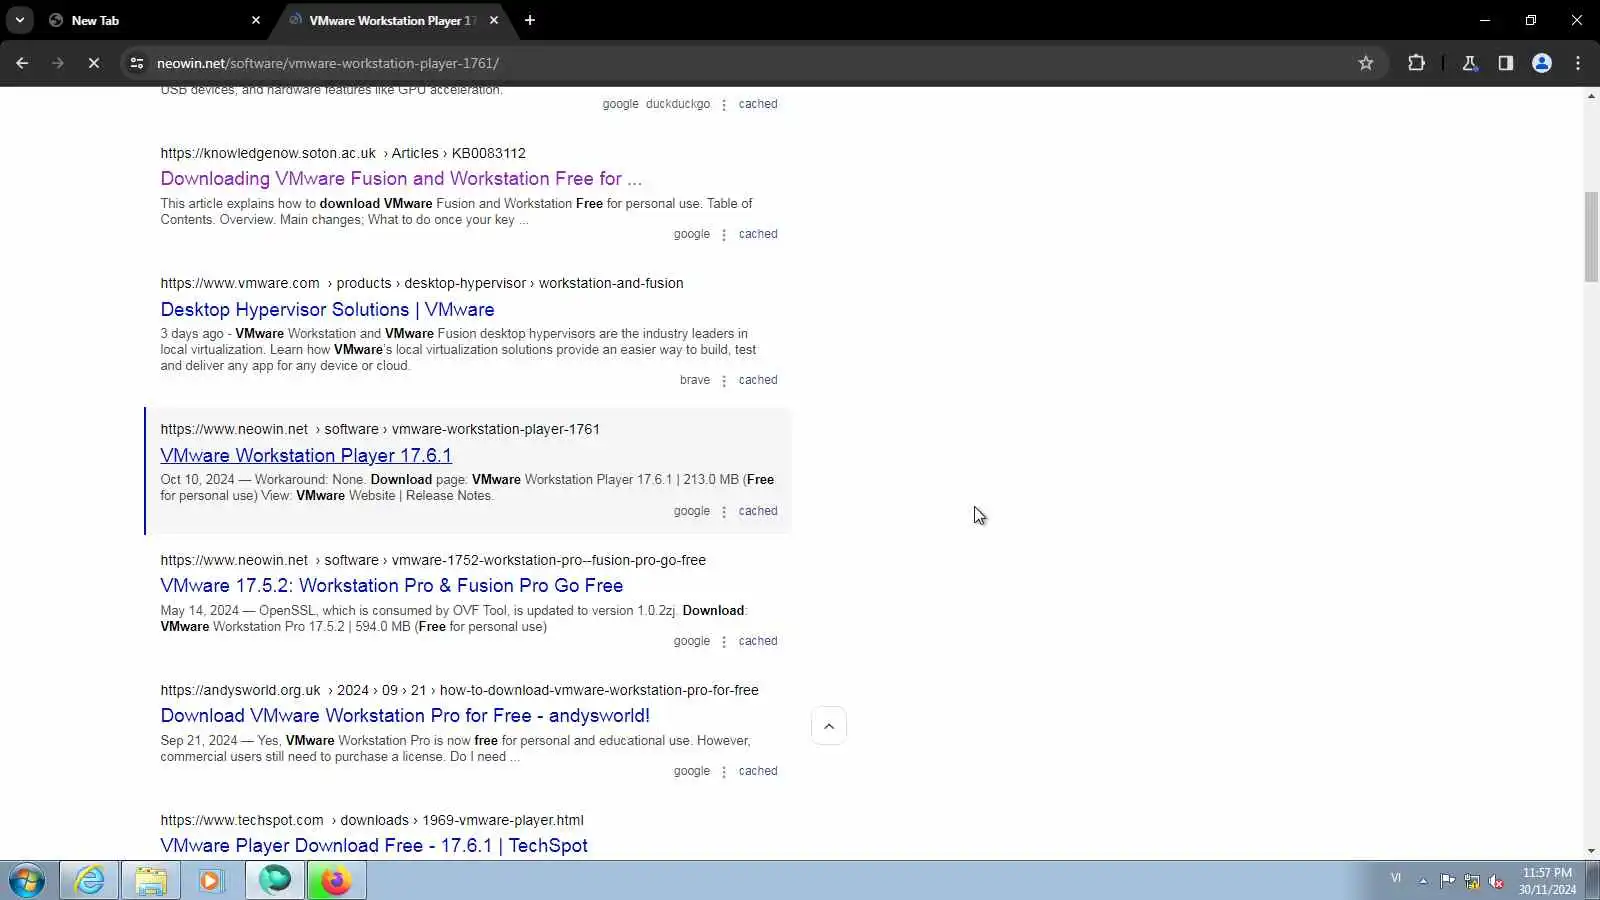Open VMware 17.5.2 Workstation Pro & Fusion link
Screen dimensions: 1600x900
(x=391, y=586)
